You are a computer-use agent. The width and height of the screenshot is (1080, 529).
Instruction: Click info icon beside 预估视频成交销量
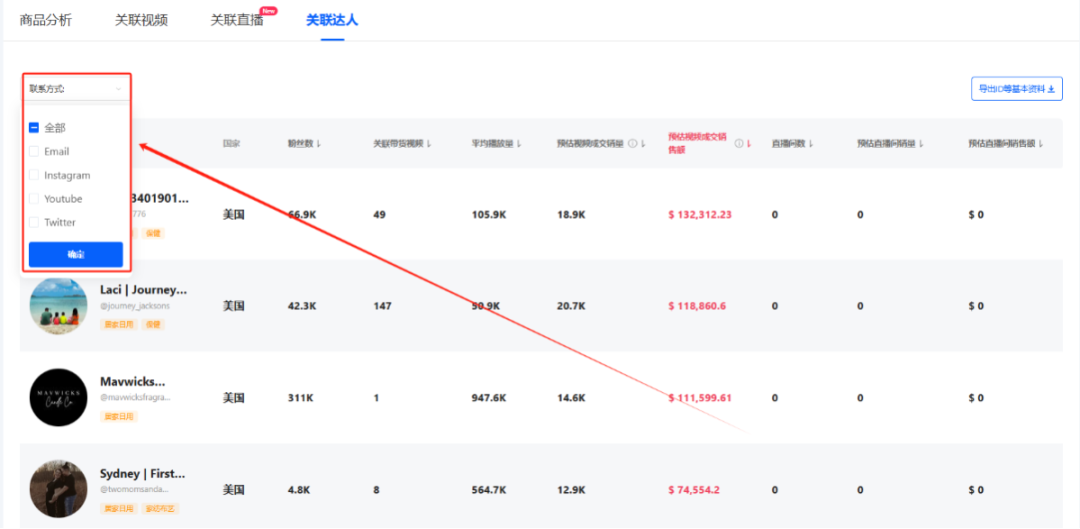click(632, 144)
